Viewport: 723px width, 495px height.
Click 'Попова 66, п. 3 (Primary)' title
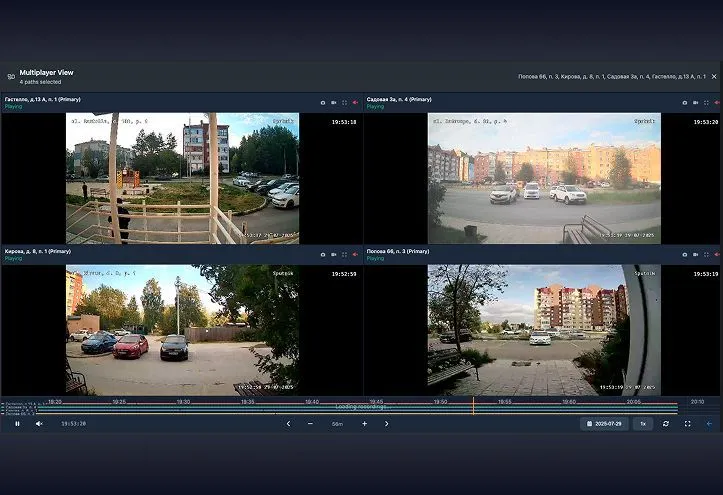point(398,251)
